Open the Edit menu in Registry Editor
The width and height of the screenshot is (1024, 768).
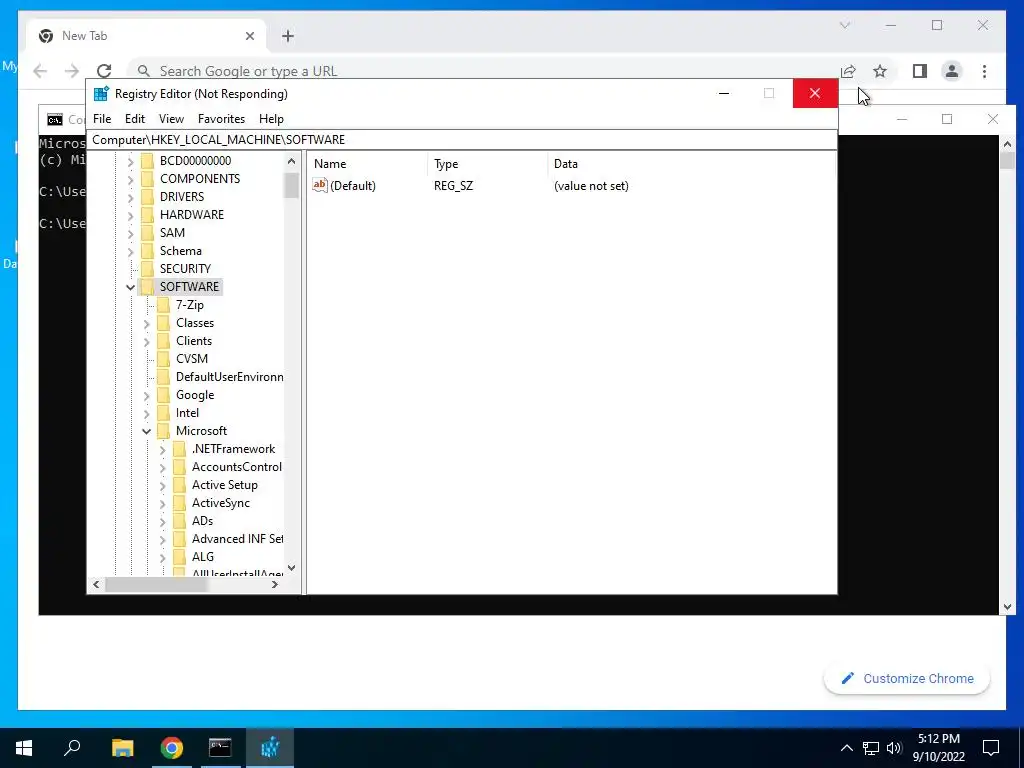(135, 119)
